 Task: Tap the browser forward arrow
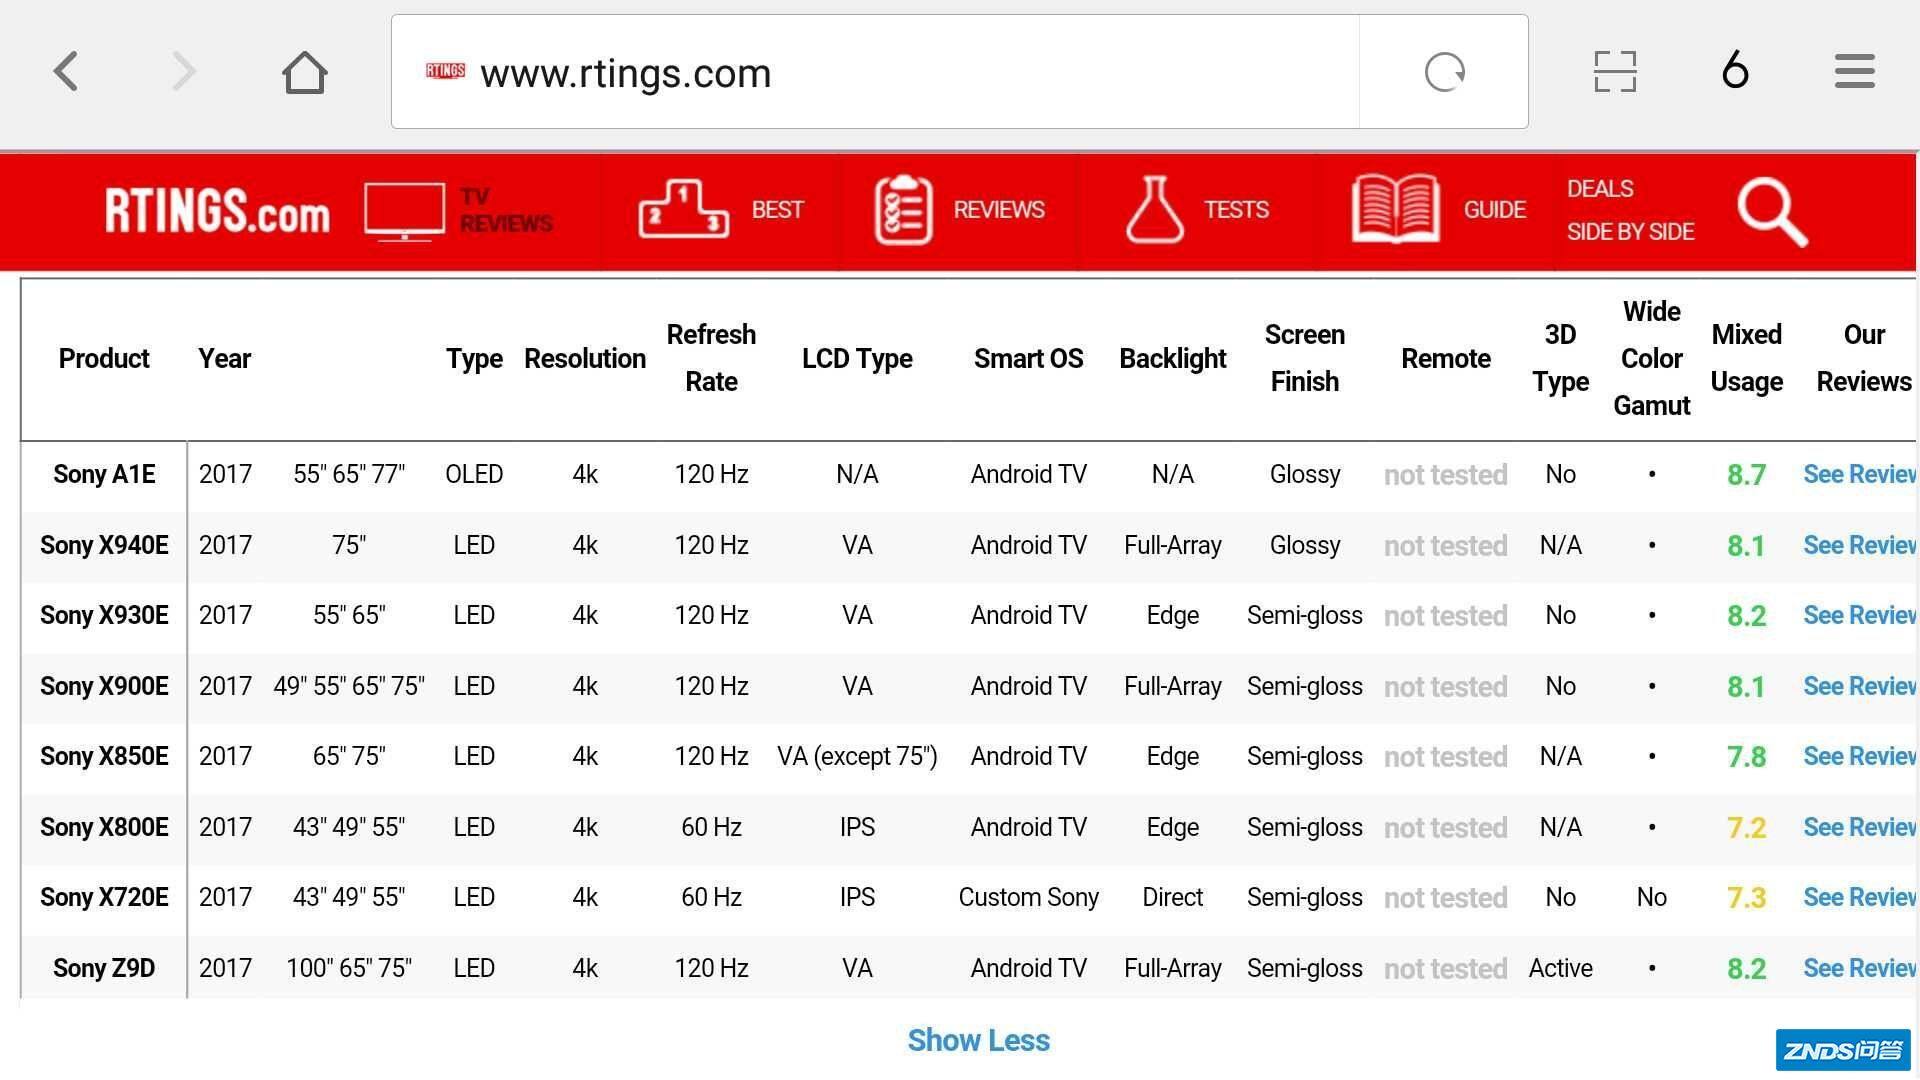tap(183, 72)
